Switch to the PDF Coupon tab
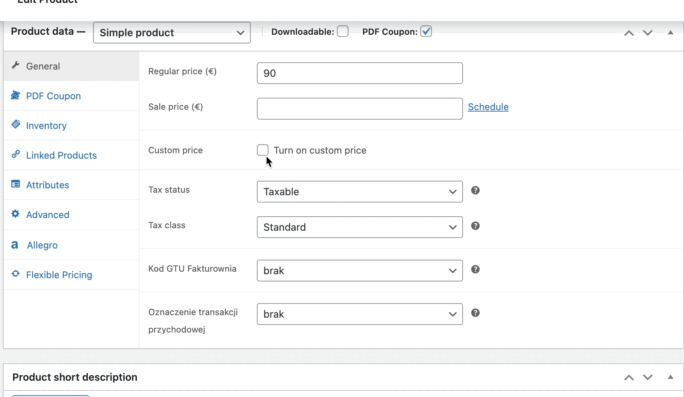 pos(72,96)
